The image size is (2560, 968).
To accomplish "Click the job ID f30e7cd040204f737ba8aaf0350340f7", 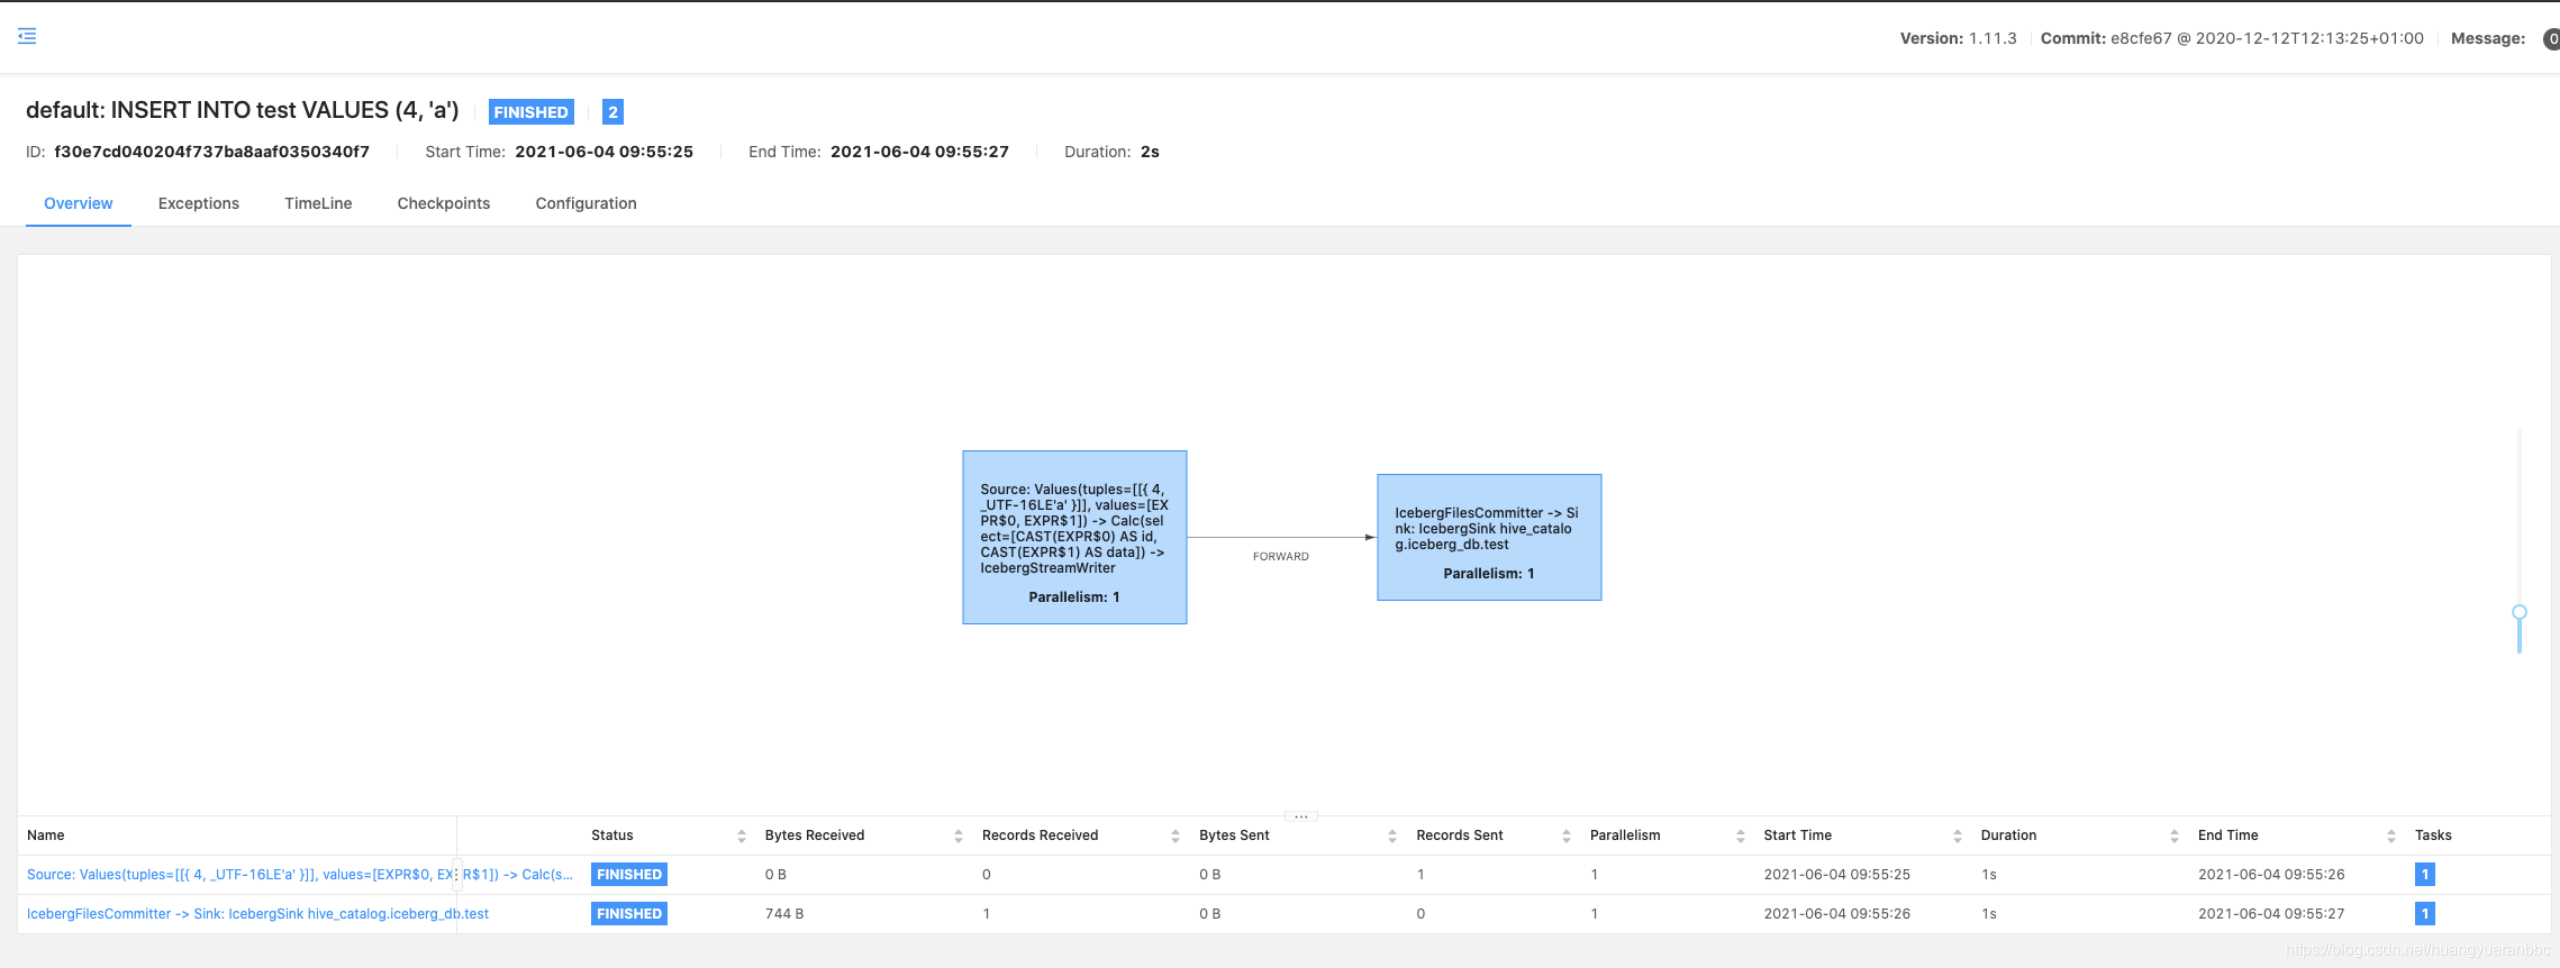I will [211, 152].
